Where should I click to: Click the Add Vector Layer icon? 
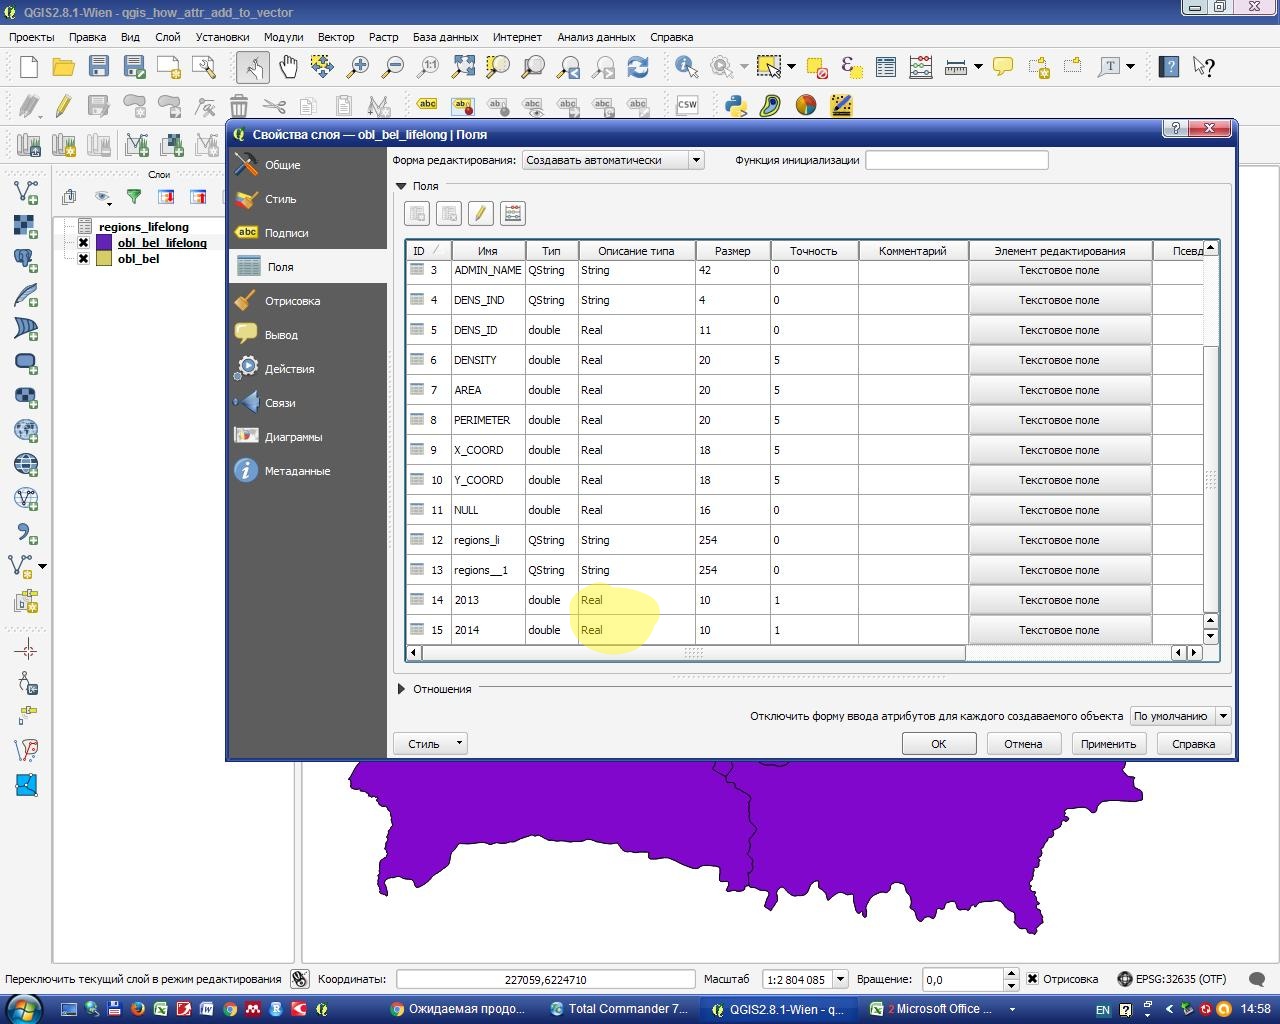(27, 191)
